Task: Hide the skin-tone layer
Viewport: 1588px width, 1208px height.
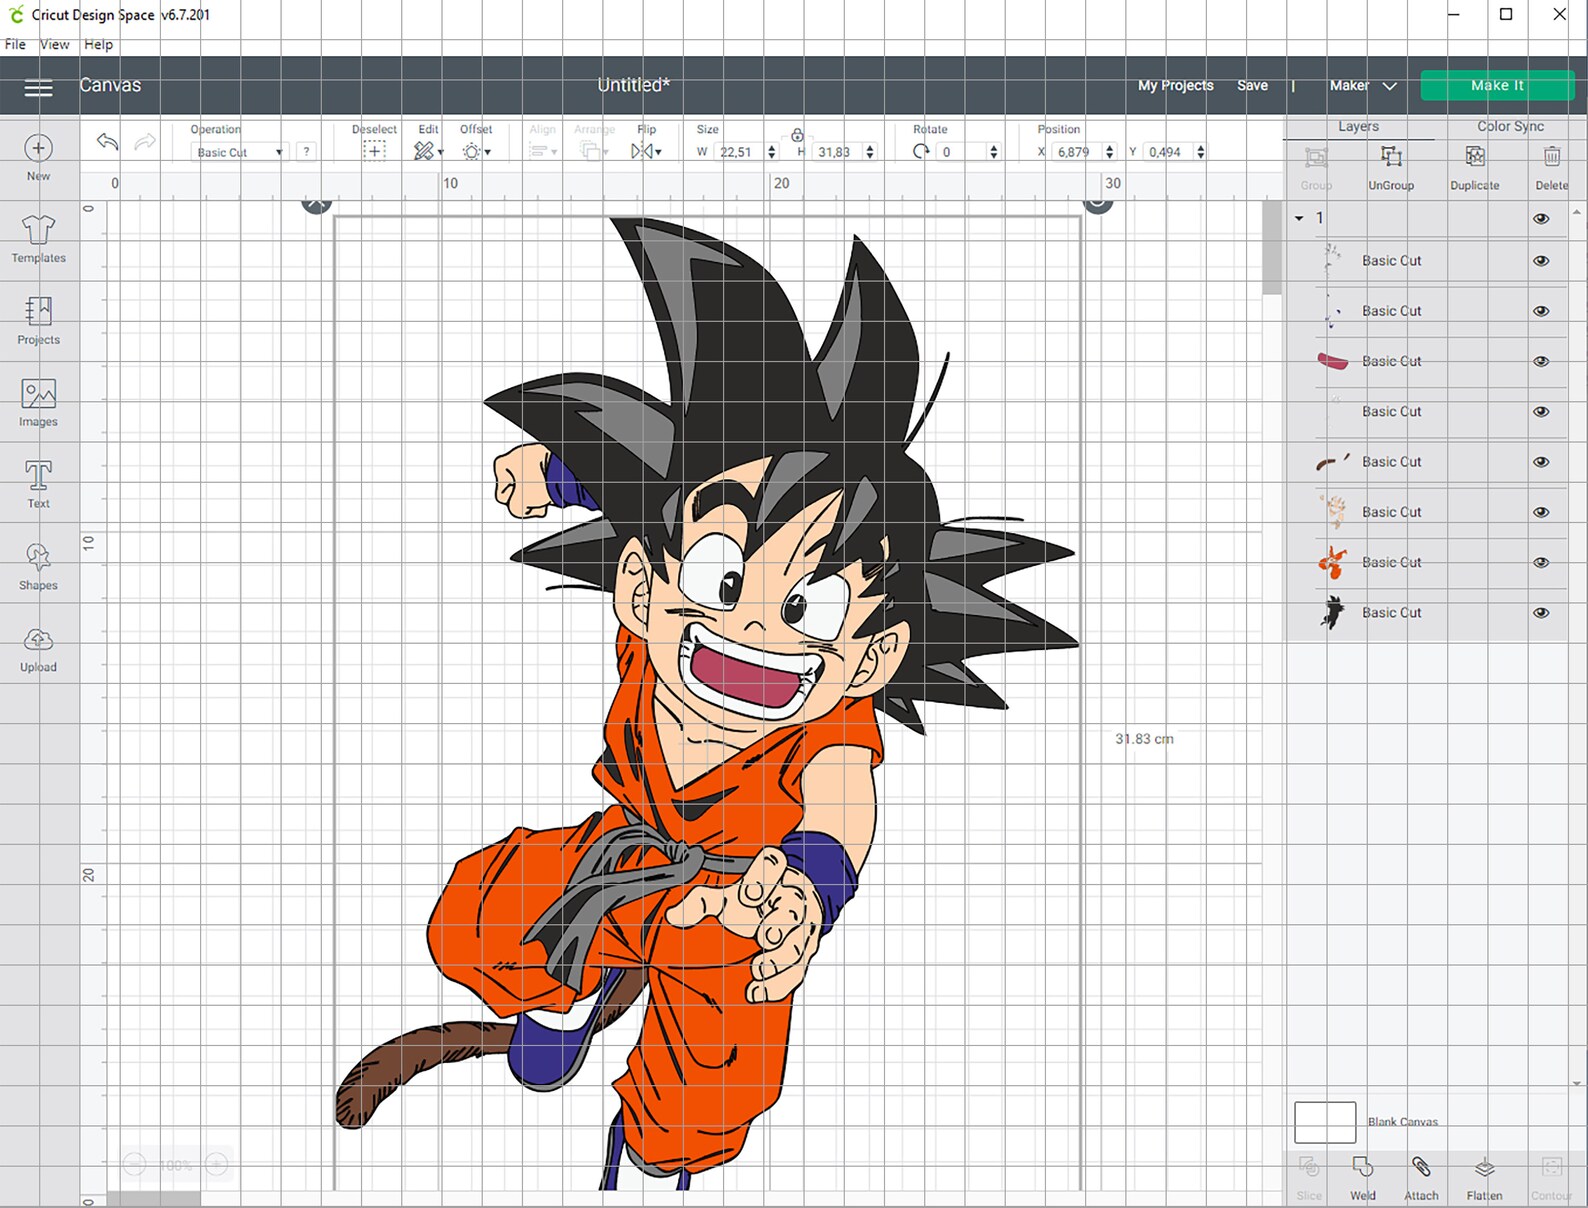Action: click(1541, 512)
